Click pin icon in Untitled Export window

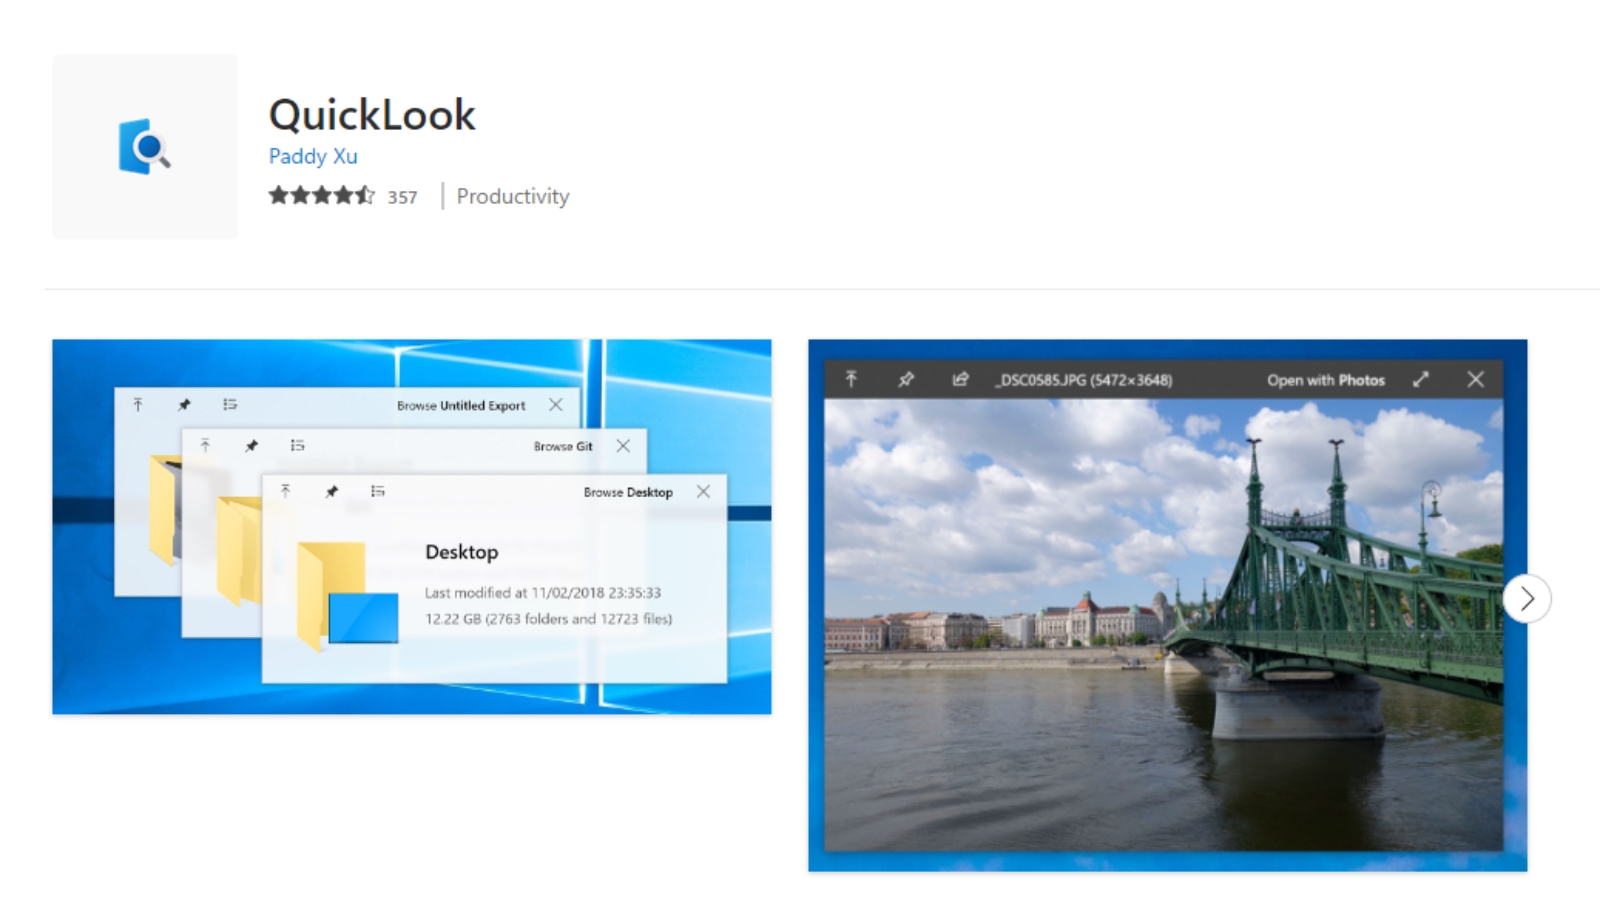click(x=184, y=405)
